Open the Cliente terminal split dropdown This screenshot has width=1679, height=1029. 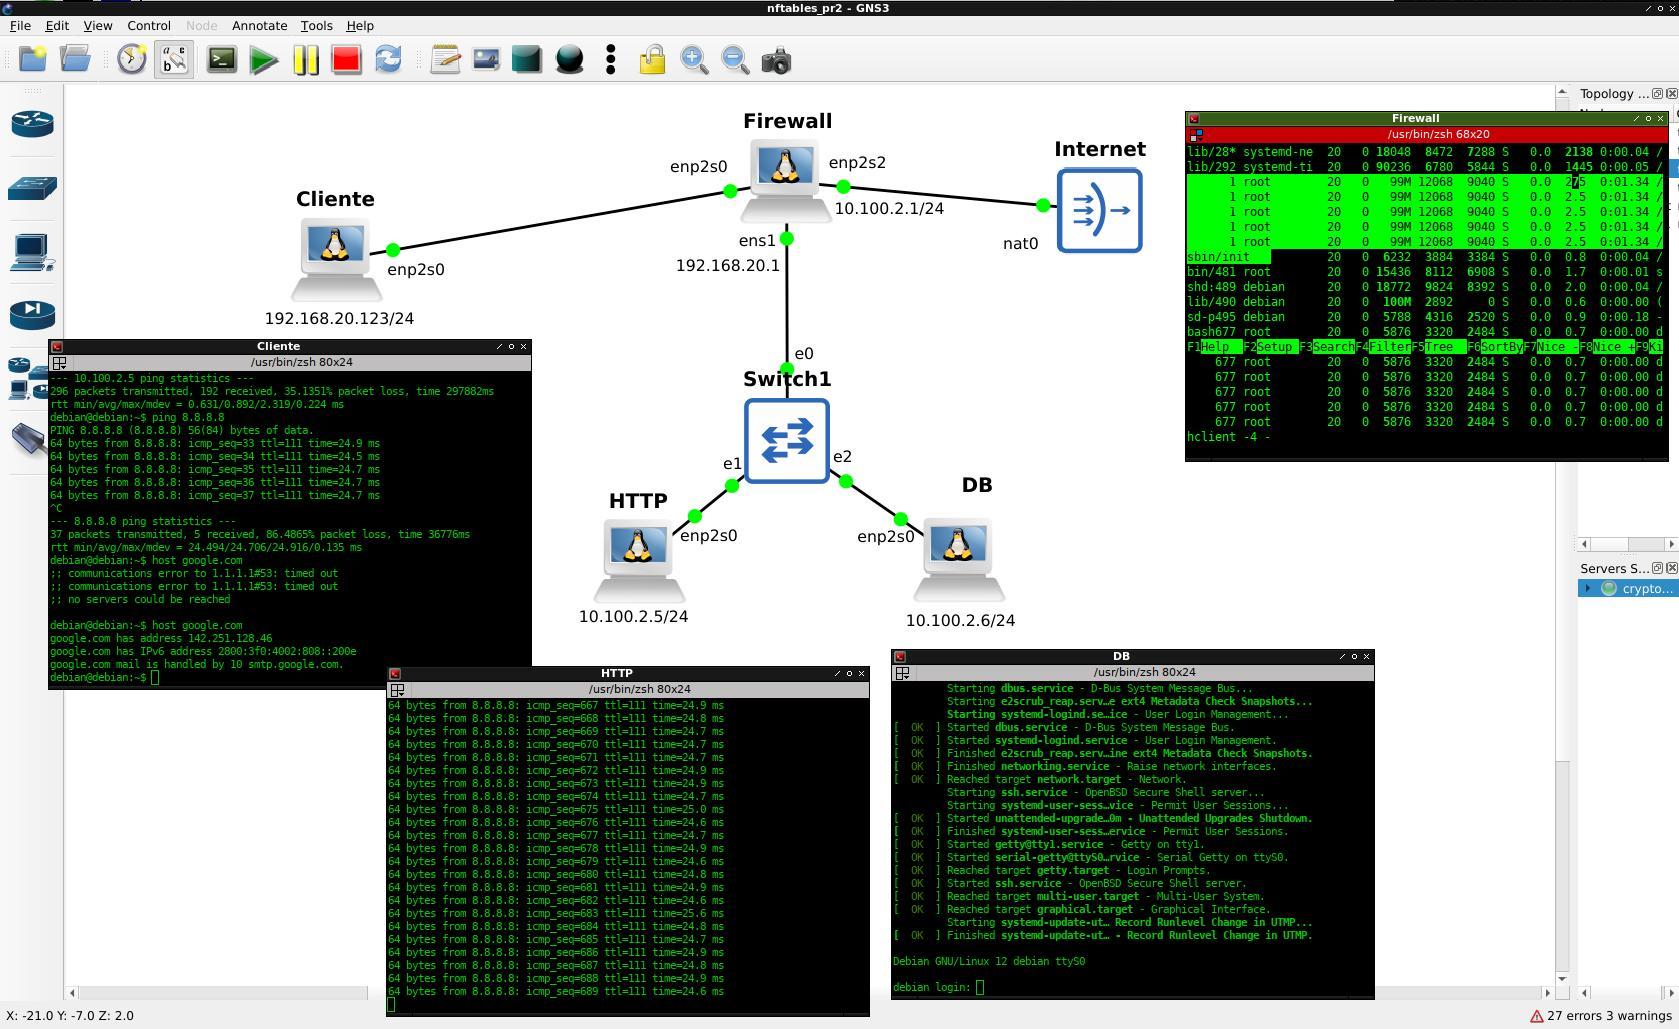pyautogui.click(x=59, y=363)
